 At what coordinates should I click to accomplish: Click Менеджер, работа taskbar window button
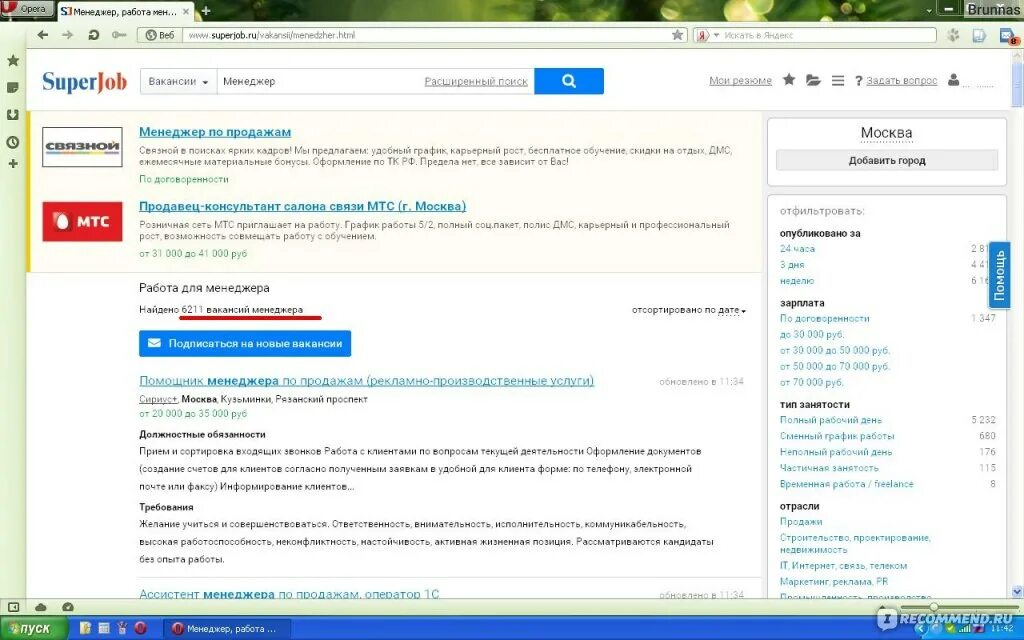(x=226, y=629)
